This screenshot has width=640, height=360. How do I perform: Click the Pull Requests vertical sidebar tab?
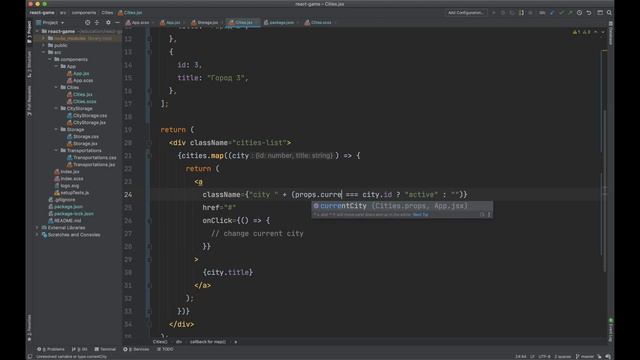tap(29, 101)
